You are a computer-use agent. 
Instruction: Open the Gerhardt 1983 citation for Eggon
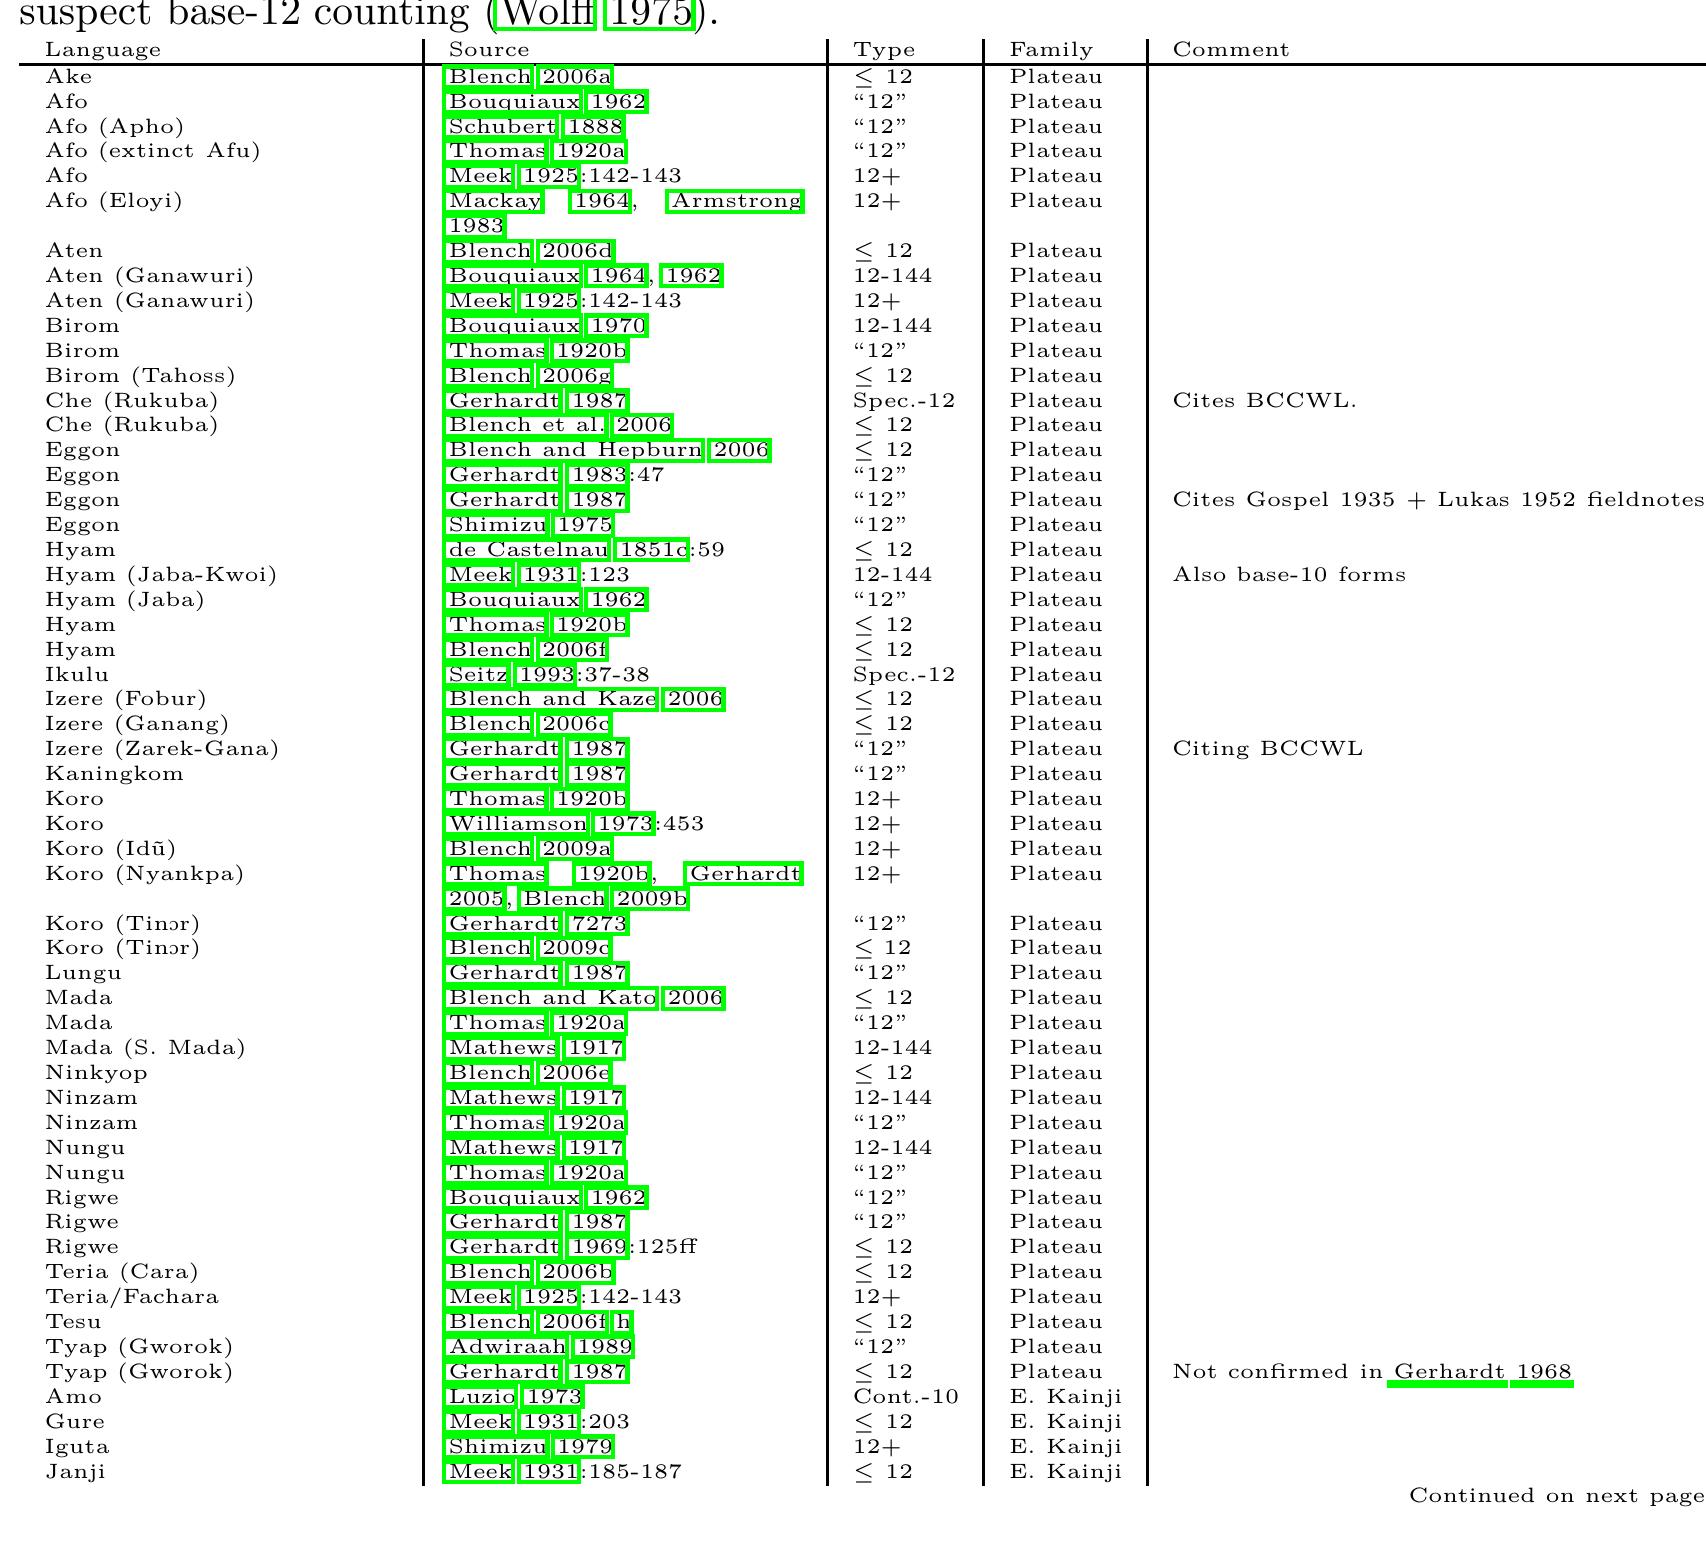(537, 475)
